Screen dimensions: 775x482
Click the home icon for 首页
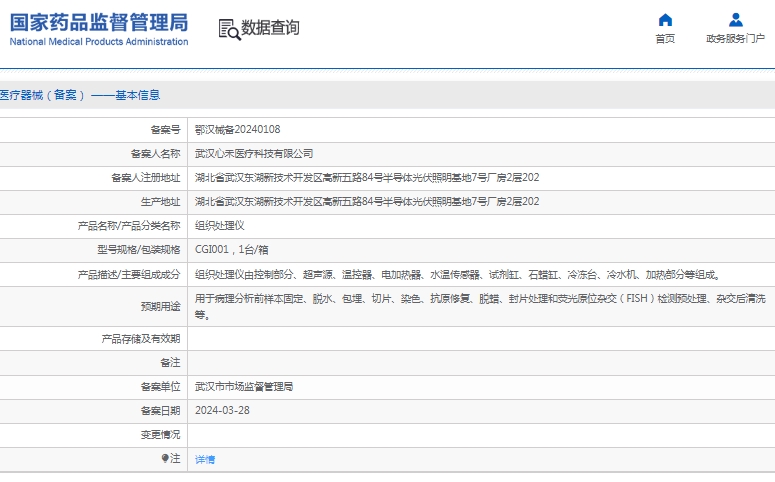coord(665,20)
